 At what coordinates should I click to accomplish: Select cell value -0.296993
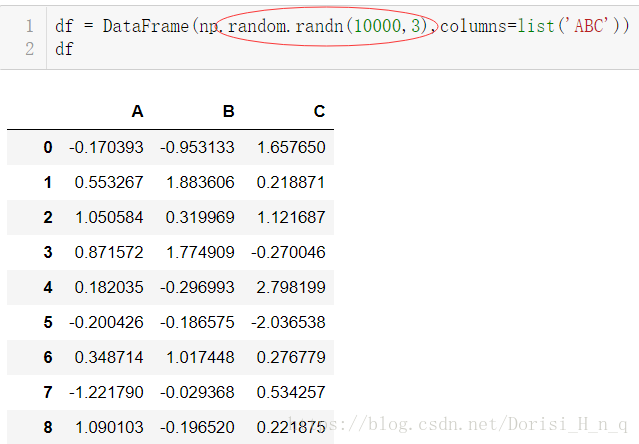[197, 287]
